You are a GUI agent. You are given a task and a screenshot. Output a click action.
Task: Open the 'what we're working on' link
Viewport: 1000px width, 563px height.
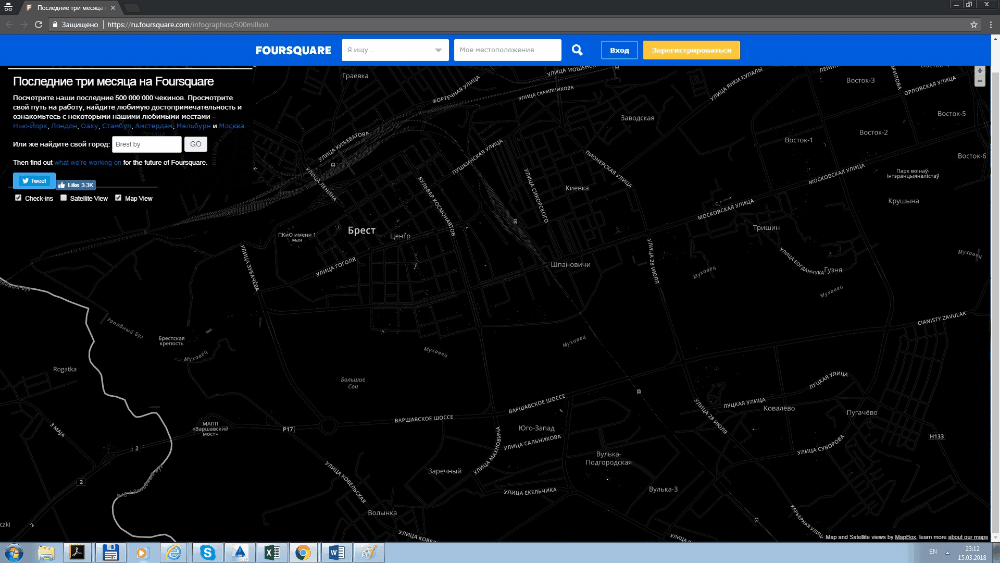tap(87, 163)
